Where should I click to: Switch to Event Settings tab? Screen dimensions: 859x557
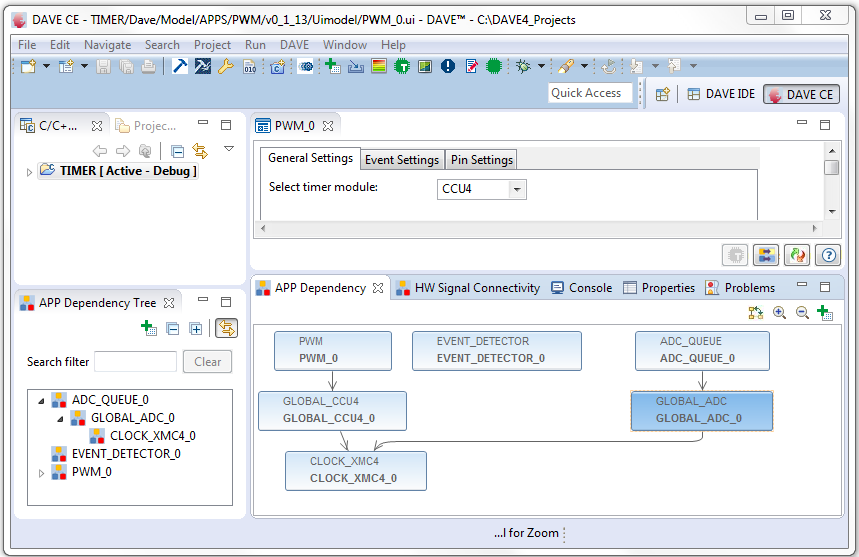(x=402, y=159)
